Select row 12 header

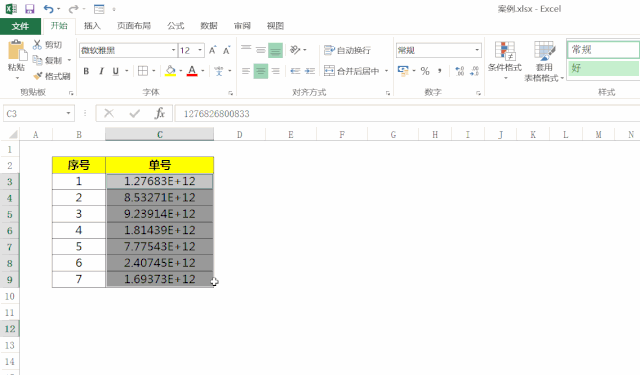click(x=9, y=328)
